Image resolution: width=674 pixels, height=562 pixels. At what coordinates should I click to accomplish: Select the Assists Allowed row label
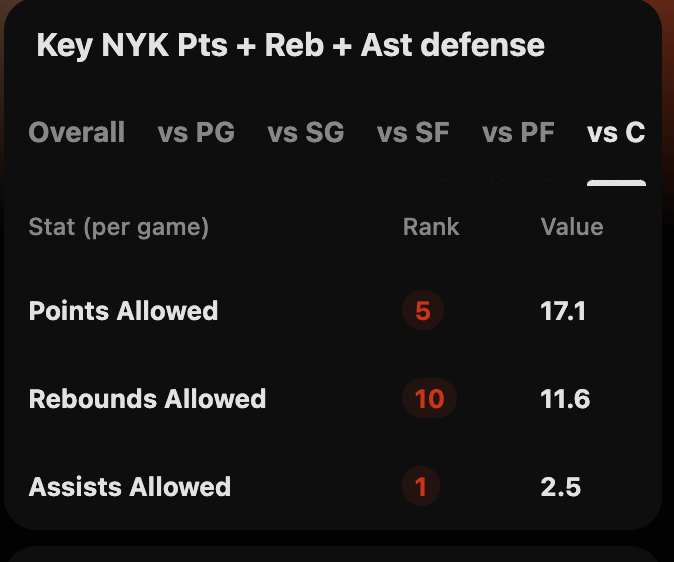[x=130, y=487]
